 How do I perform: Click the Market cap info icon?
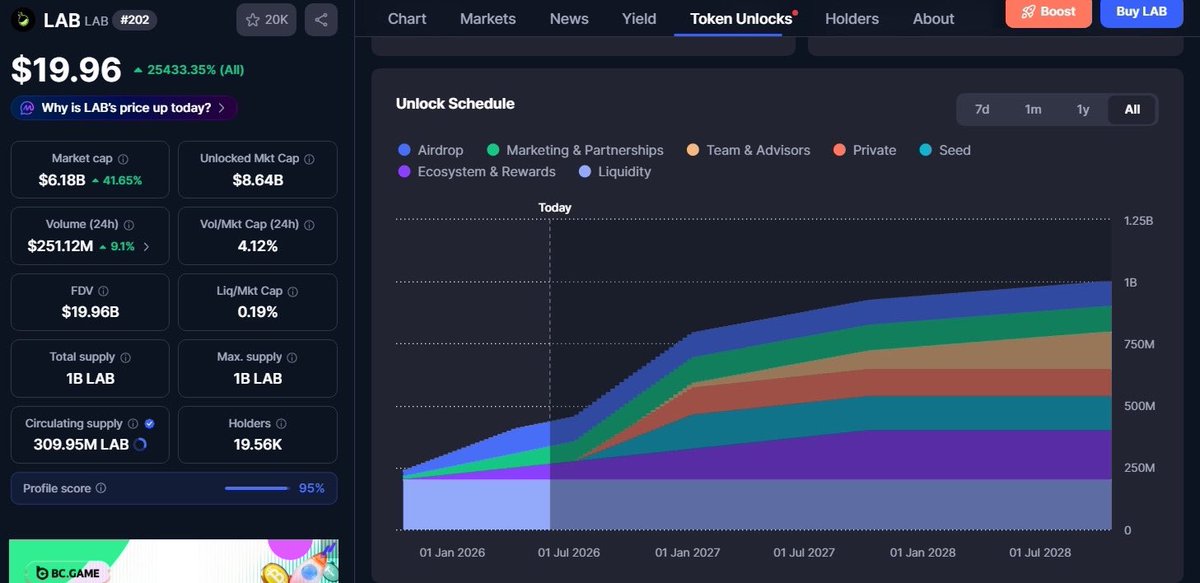123,159
